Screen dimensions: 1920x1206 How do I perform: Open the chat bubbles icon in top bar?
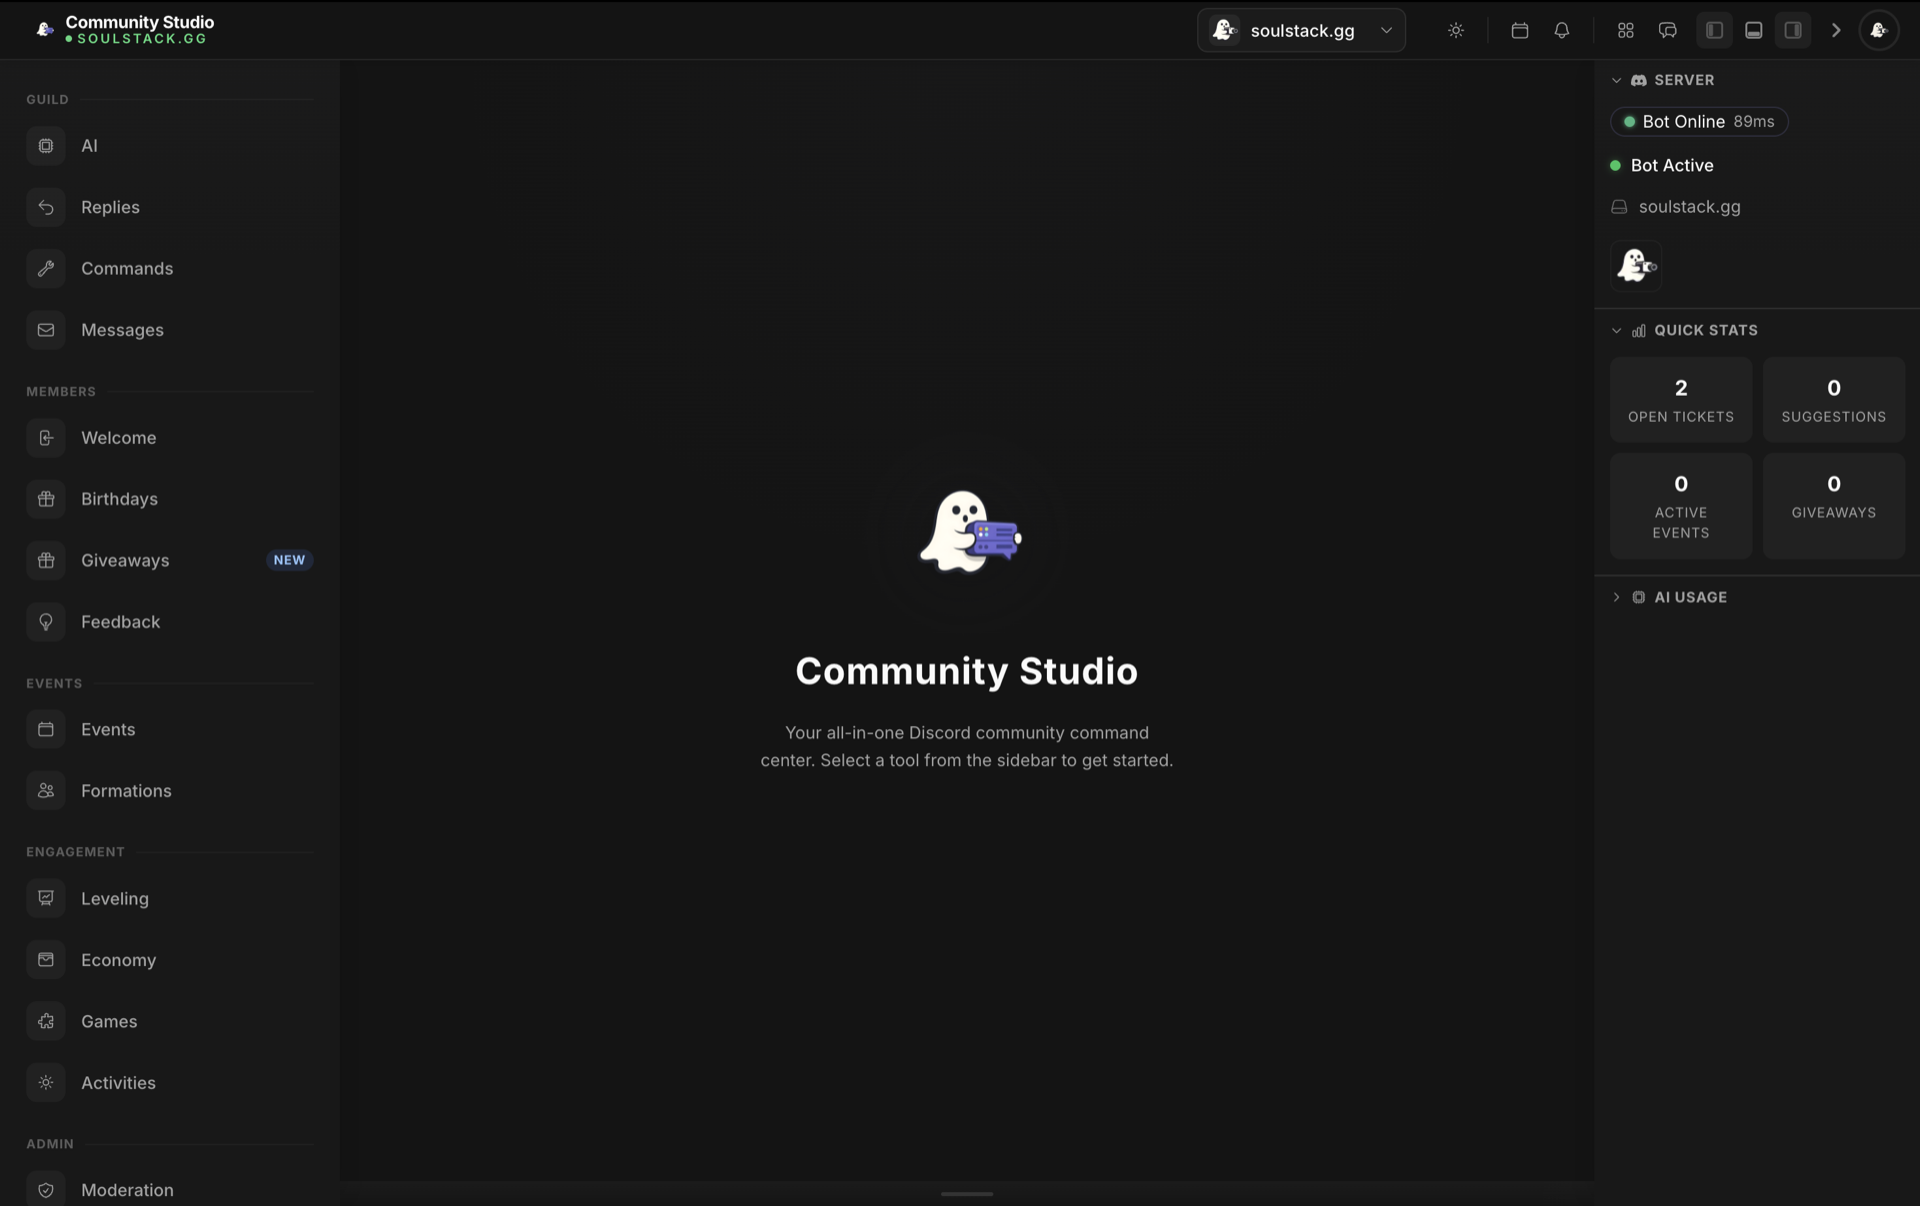pos(1668,30)
